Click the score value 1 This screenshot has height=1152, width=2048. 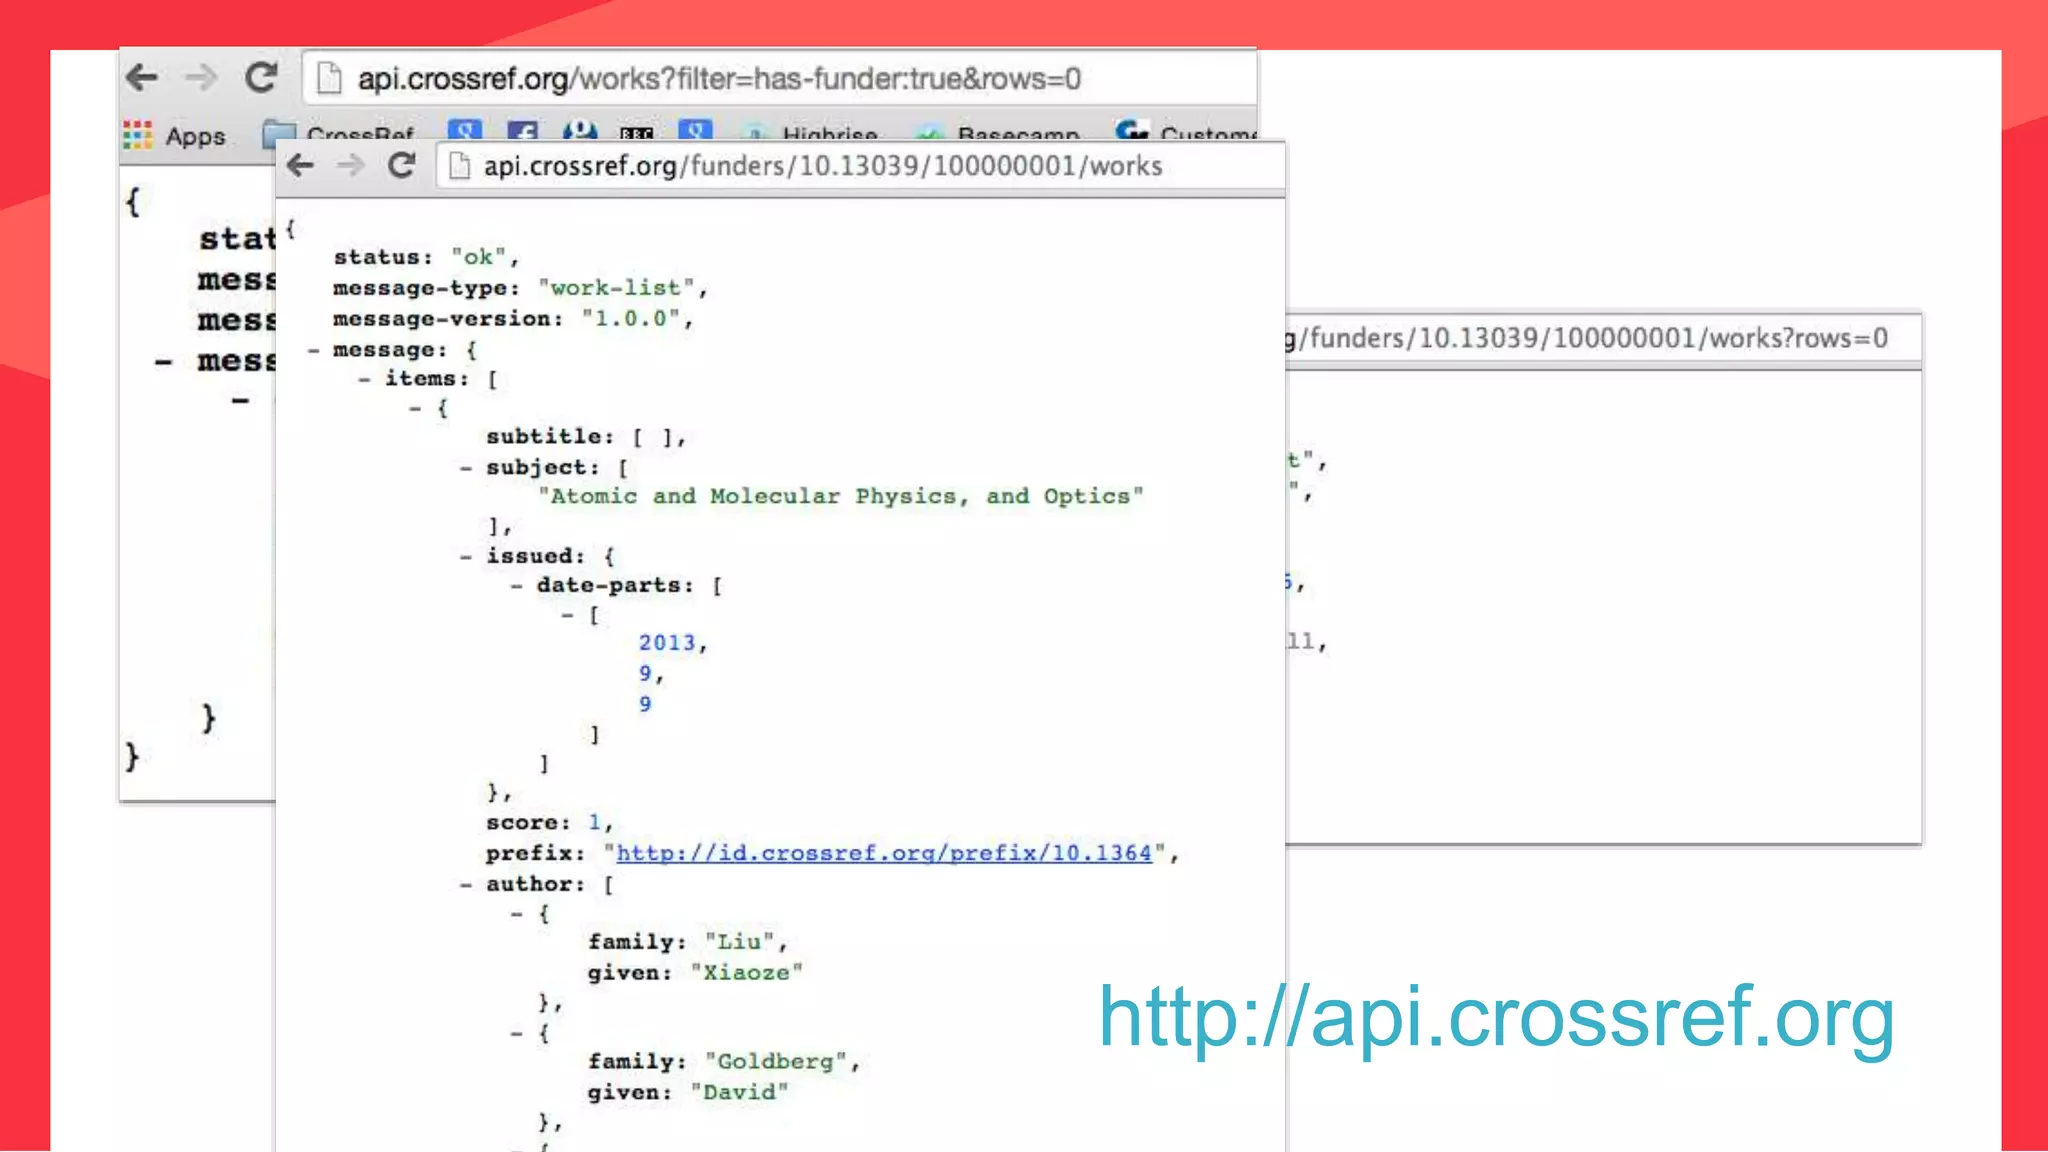tap(595, 822)
